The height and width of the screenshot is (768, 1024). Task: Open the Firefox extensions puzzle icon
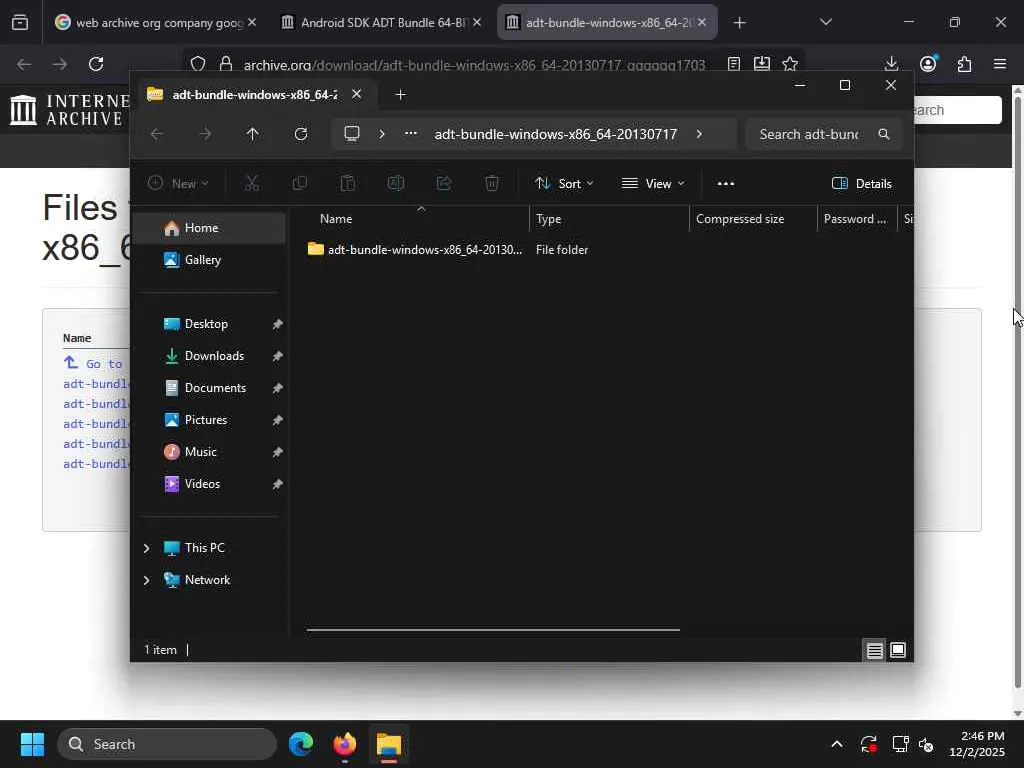coord(964,64)
